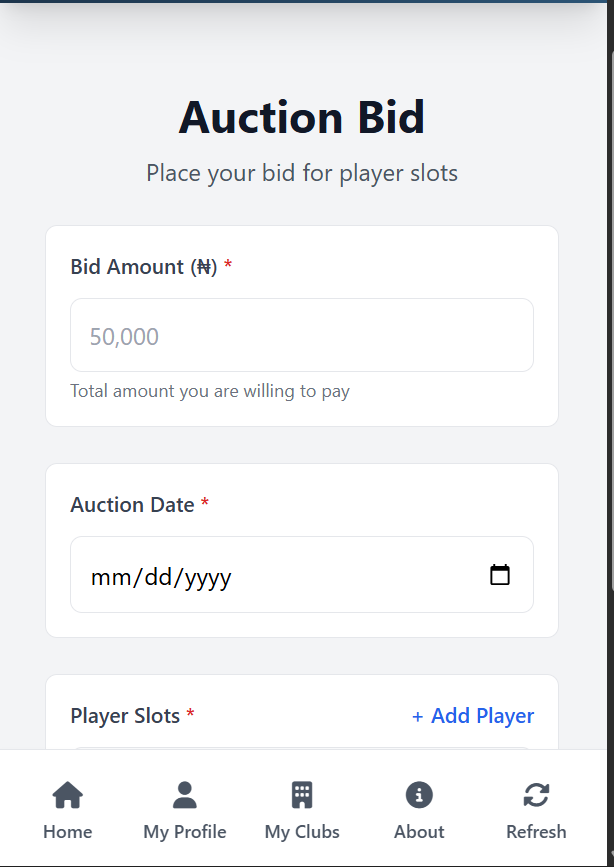The height and width of the screenshot is (867, 614).
Task: Click the Player Slots label
Action: [x=125, y=715]
